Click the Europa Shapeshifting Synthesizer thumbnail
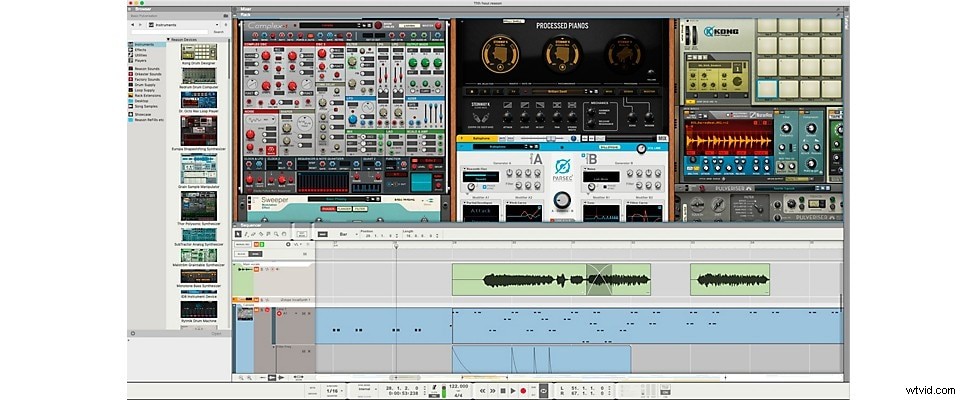This screenshot has width=976, height=400. (199, 131)
